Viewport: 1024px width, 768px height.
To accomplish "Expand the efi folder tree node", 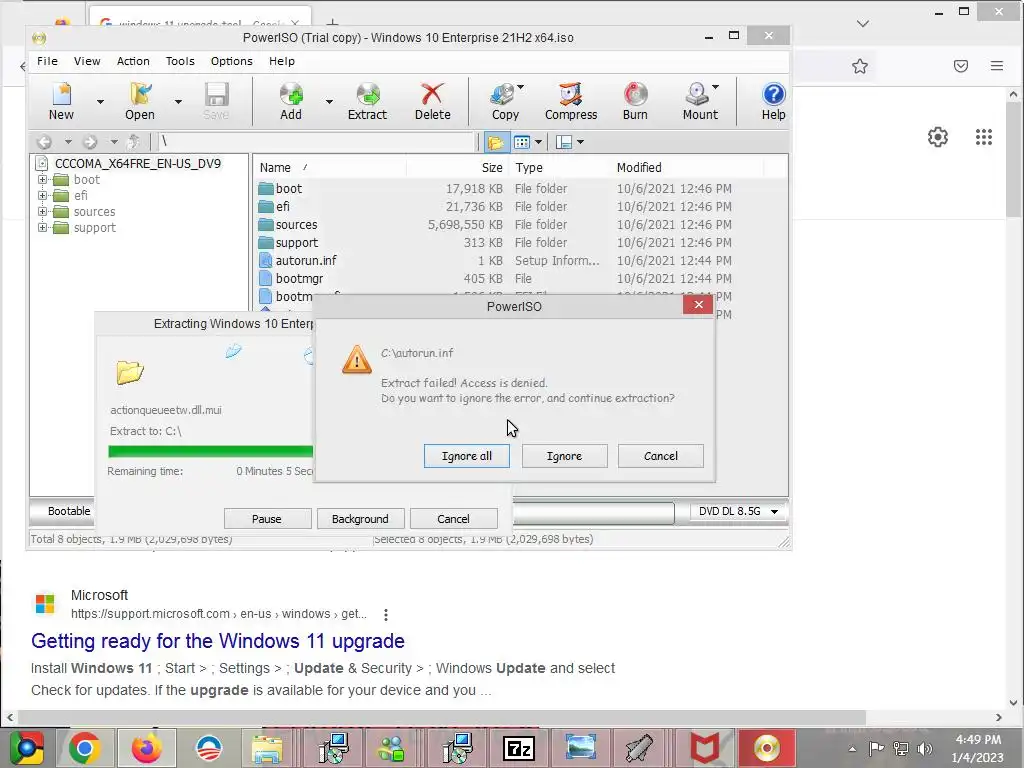I will click(42, 195).
